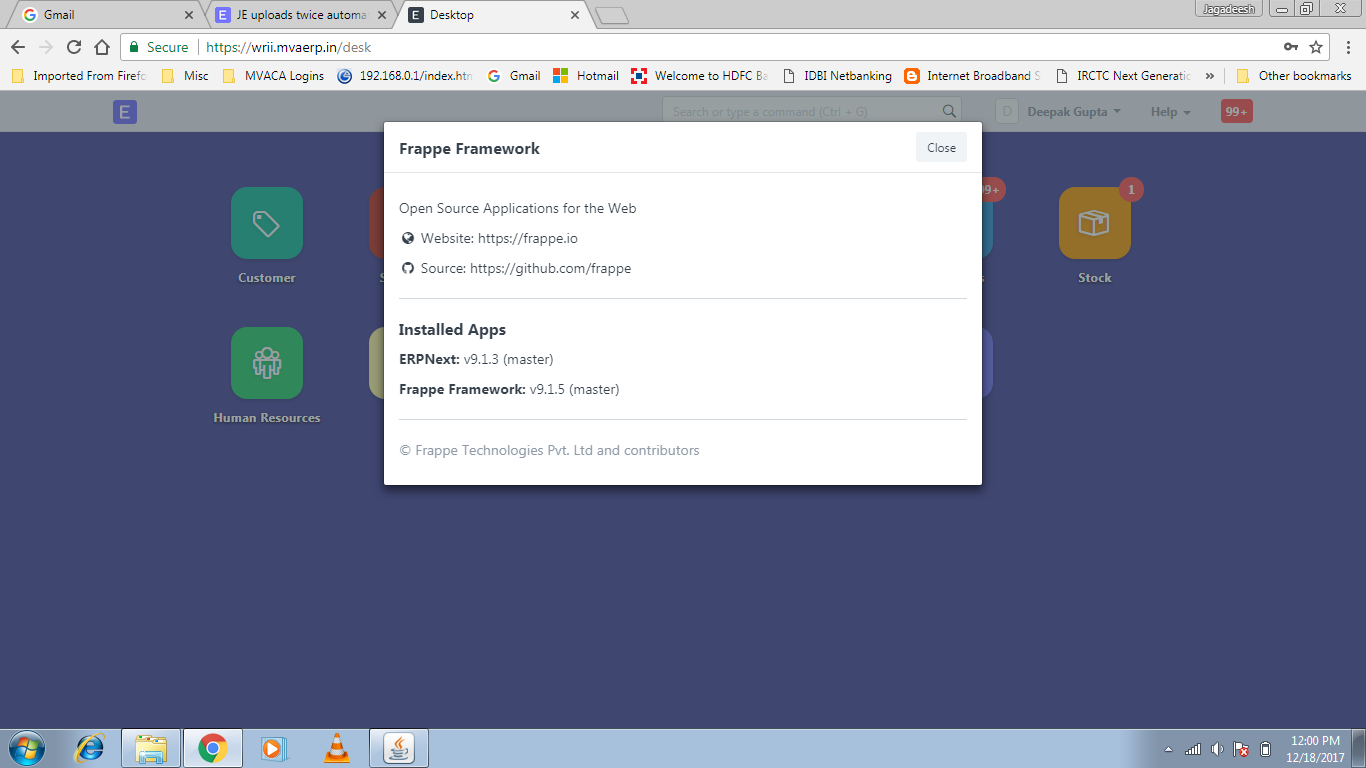Open Chrome's three-dot menu
The width and height of the screenshot is (1366, 768).
point(1348,47)
